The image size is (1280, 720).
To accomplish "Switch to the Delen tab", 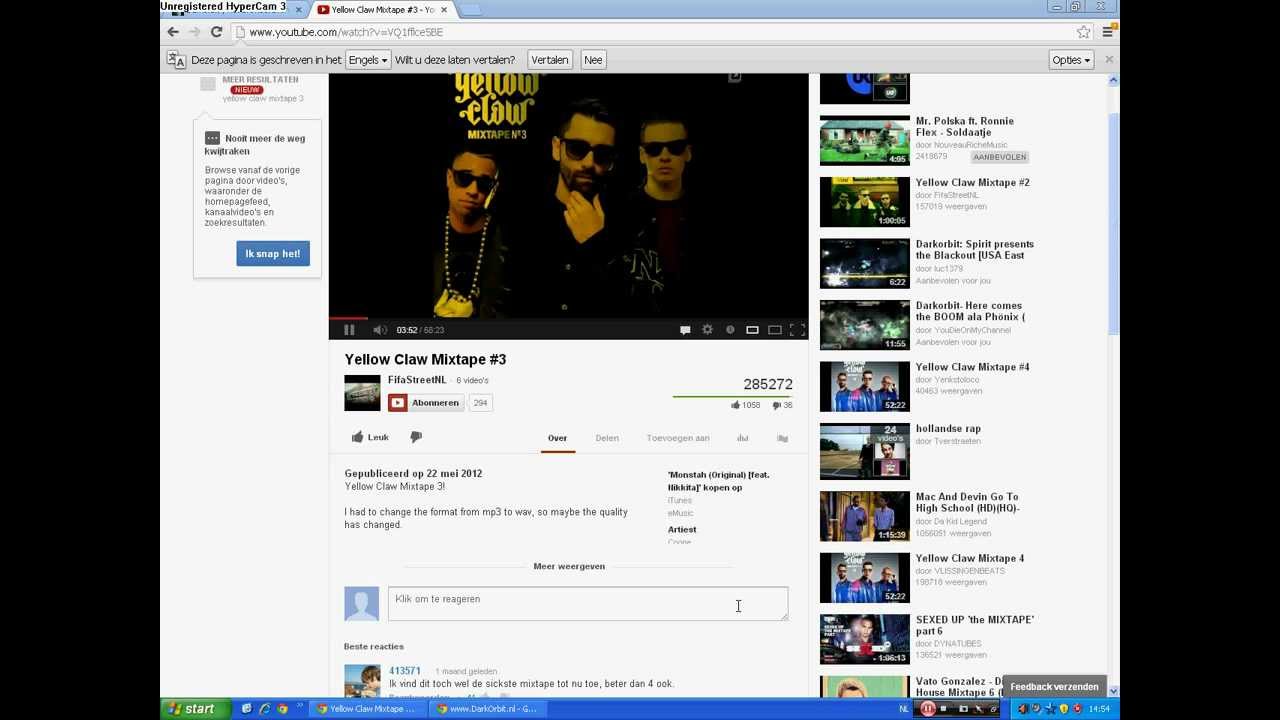I will pyautogui.click(x=607, y=438).
